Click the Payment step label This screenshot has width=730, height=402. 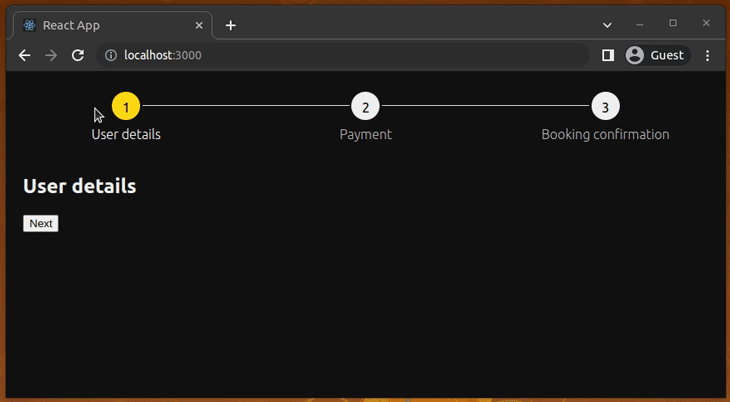(365, 134)
